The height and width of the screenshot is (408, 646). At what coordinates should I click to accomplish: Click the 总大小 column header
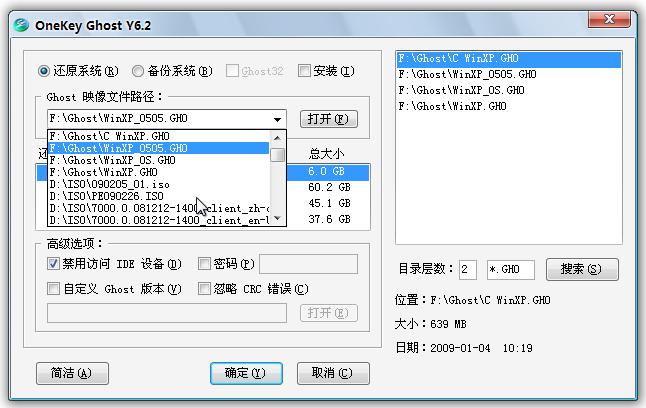click(x=326, y=154)
